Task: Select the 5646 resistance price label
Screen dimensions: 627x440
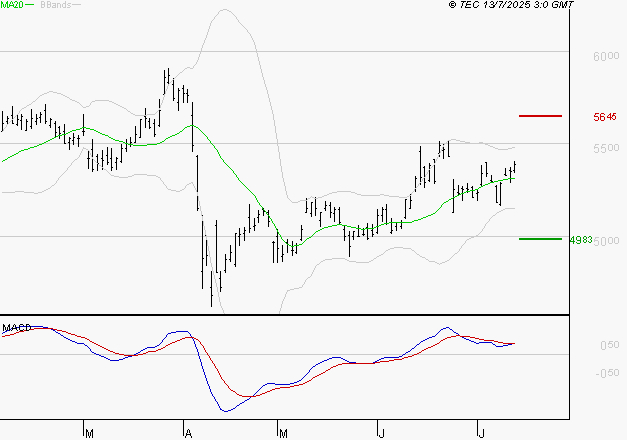Action: [x=604, y=117]
